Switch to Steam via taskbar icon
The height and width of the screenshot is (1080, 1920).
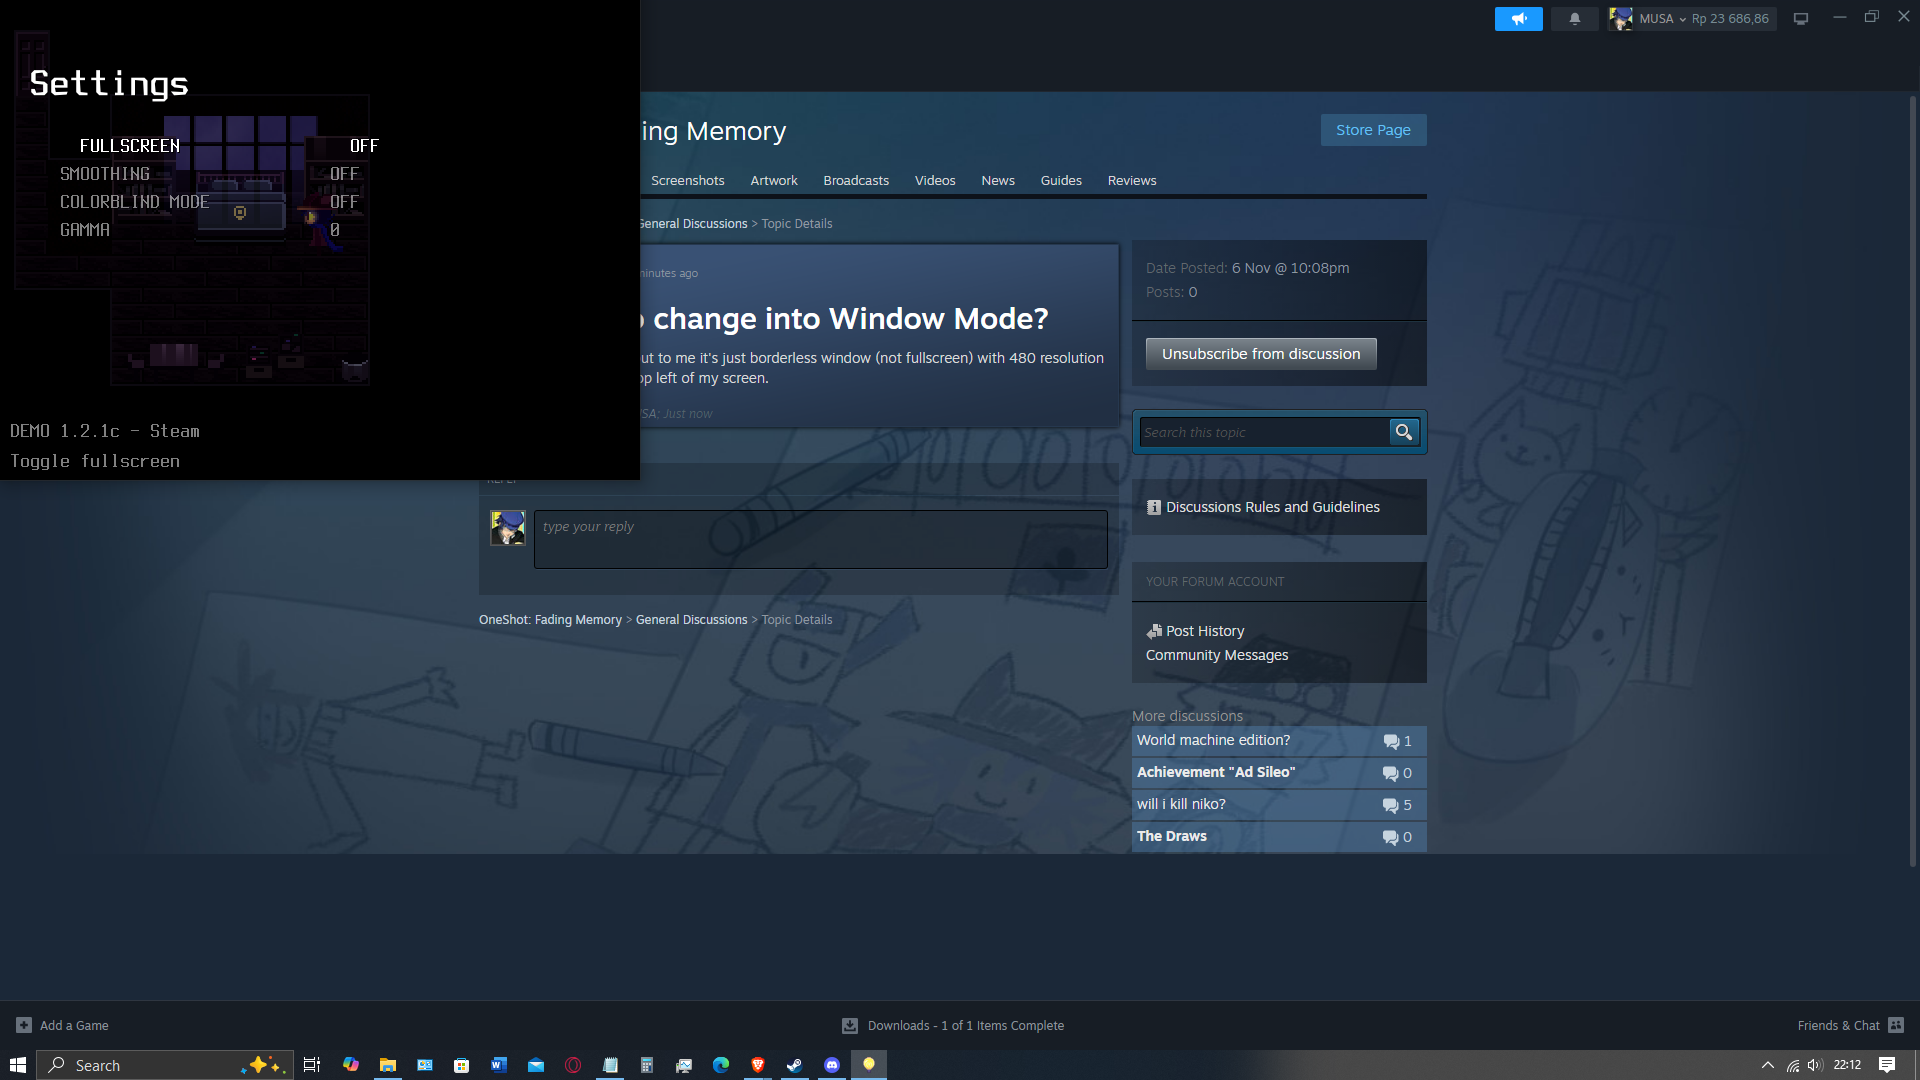click(x=795, y=1065)
